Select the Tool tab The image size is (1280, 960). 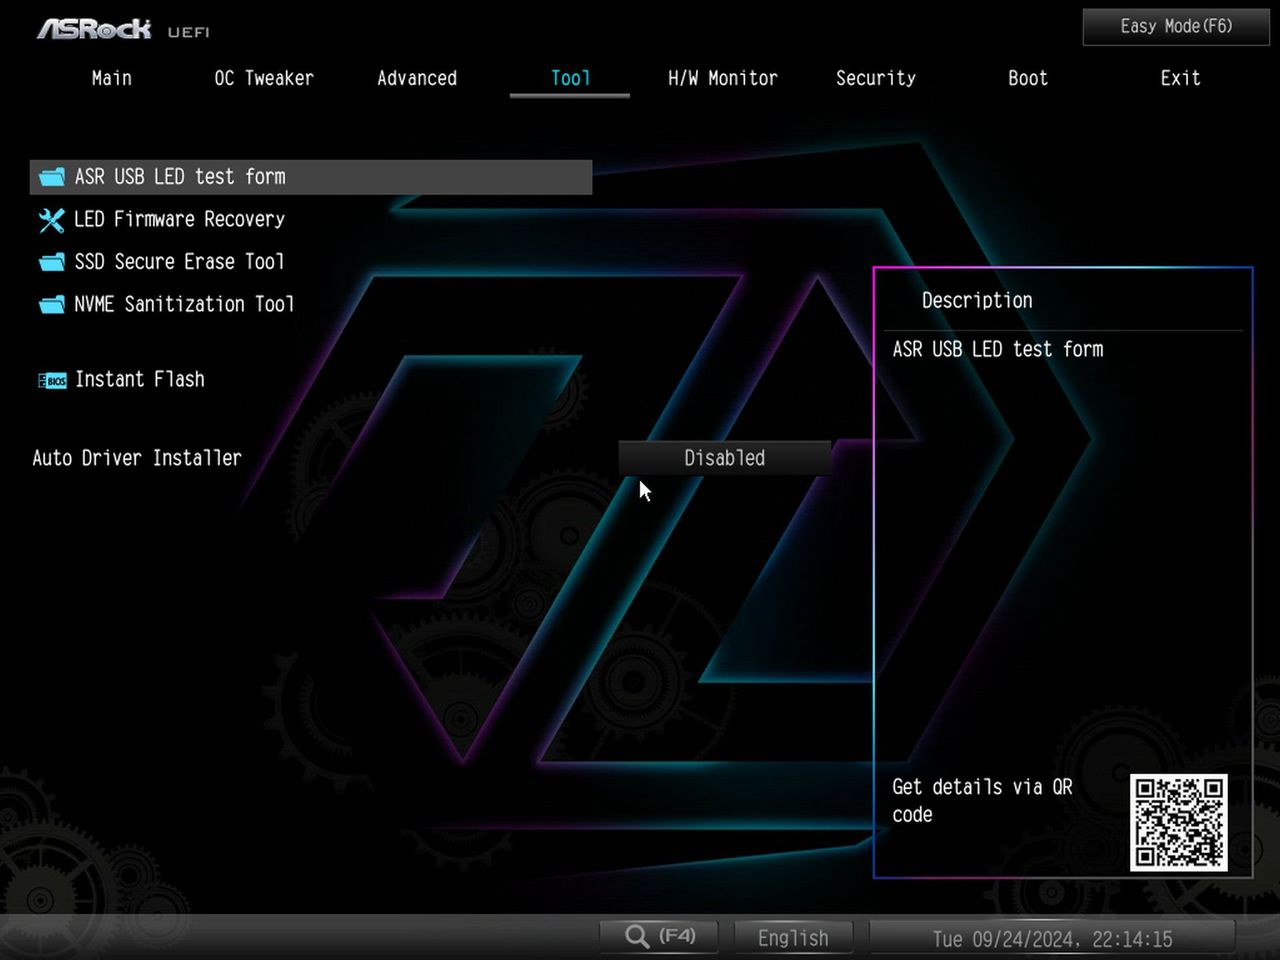pos(570,78)
